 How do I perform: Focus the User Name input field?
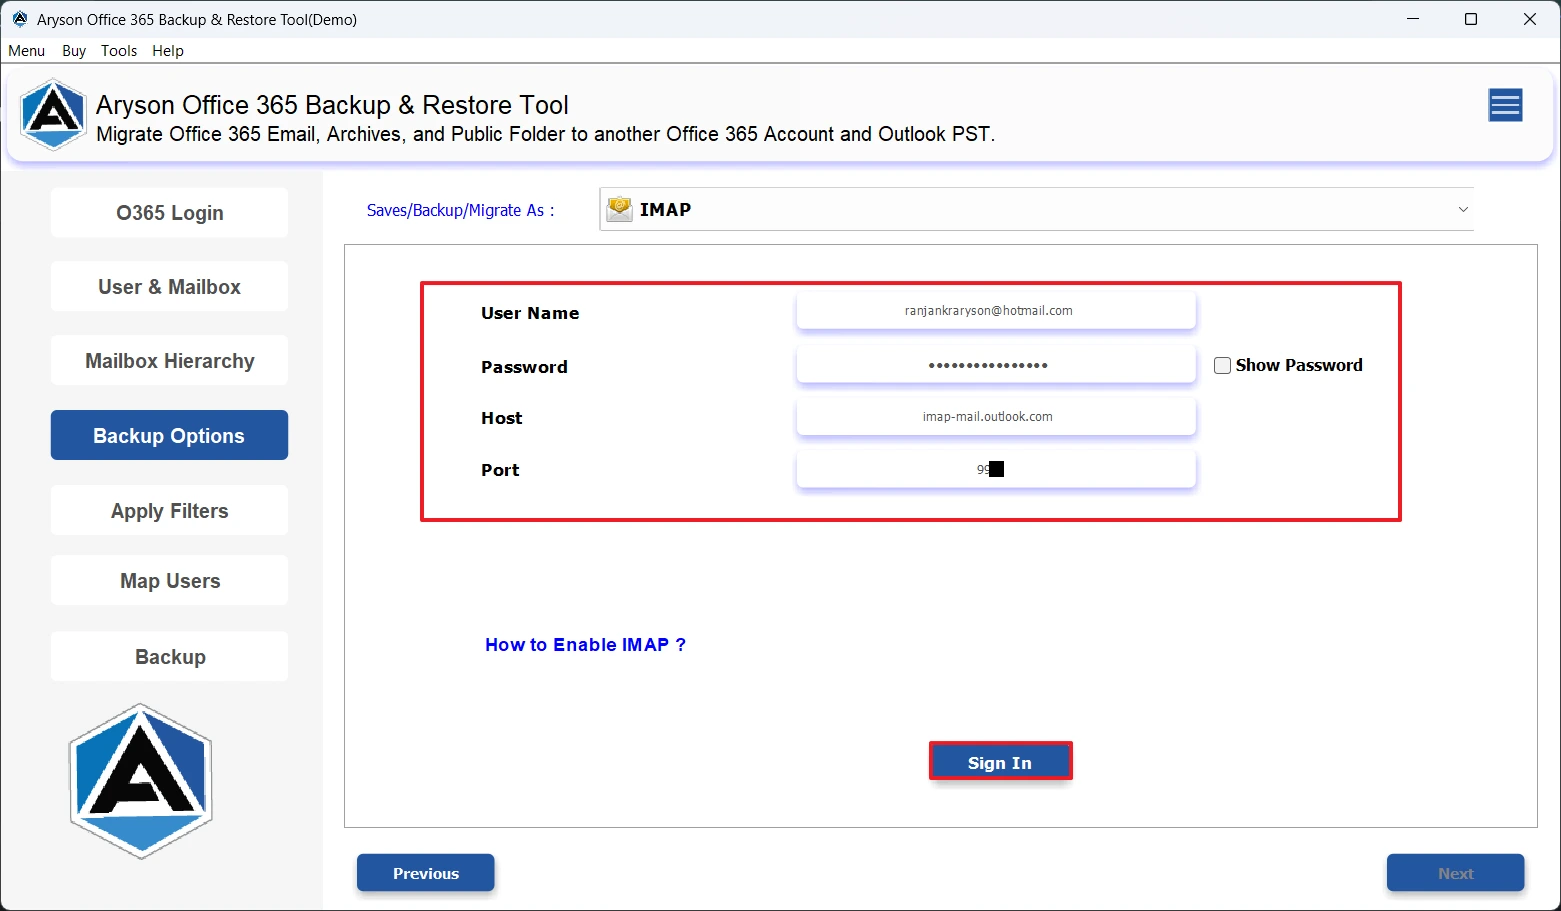pos(996,311)
